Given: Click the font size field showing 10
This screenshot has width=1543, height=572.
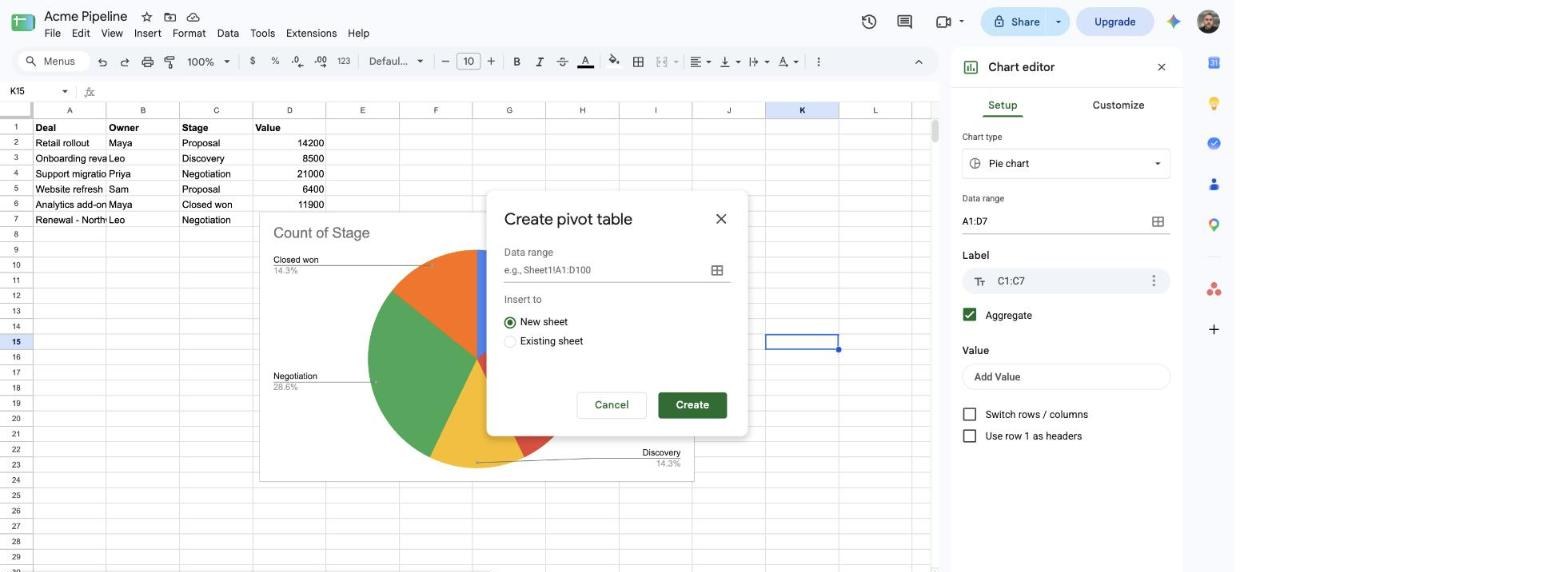Looking at the screenshot, I should [468, 62].
